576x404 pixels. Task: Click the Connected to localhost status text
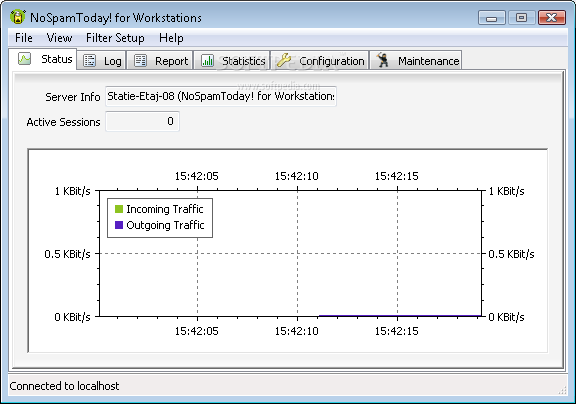(64, 386)
